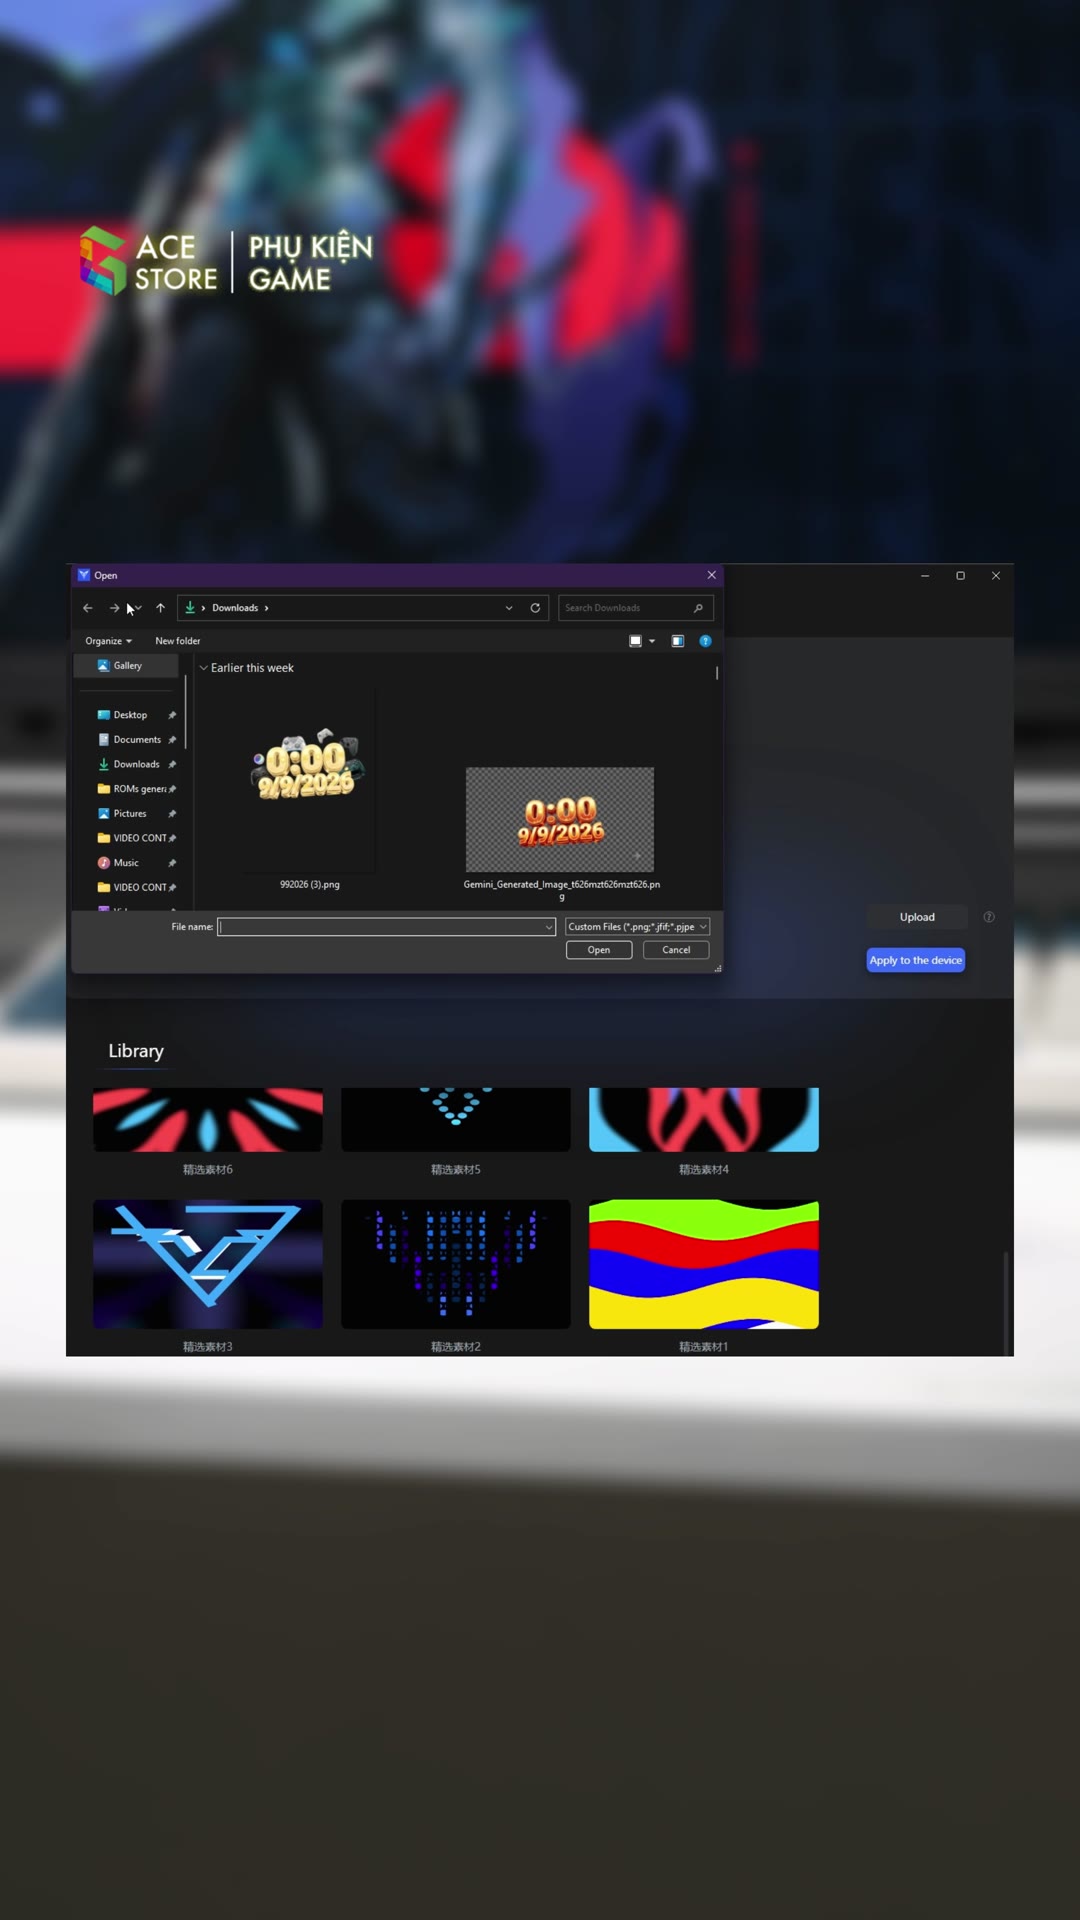
Task: Click pin icon next to Desktop
Action: [172, 715]
